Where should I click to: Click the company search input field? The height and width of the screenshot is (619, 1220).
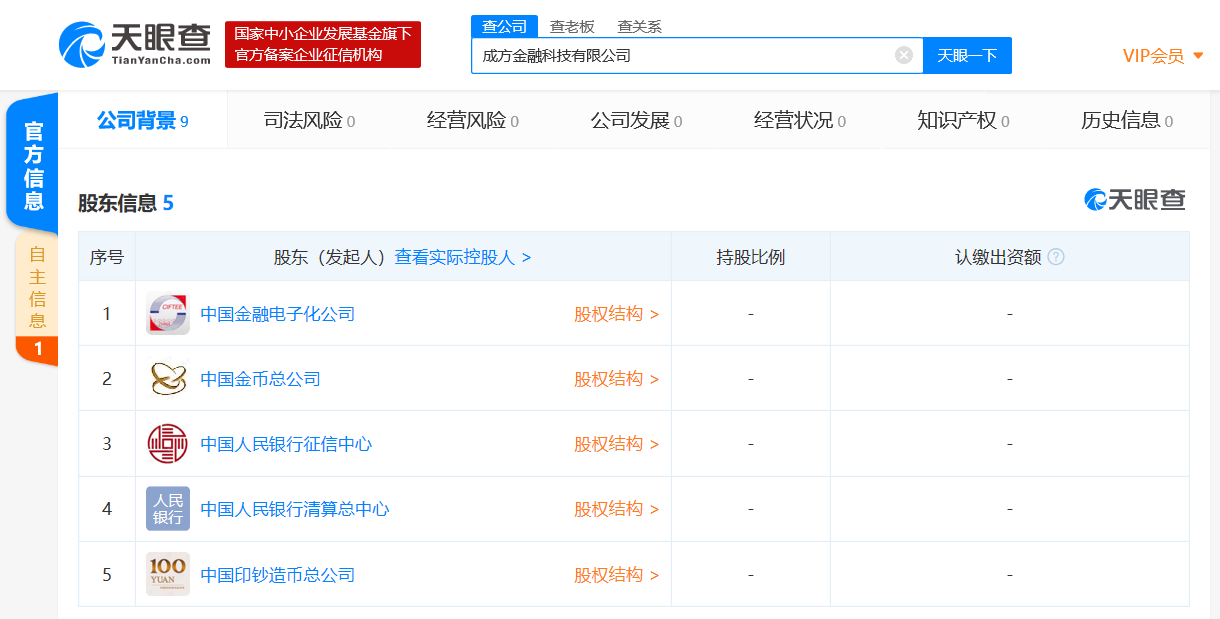tap(690, 56)
